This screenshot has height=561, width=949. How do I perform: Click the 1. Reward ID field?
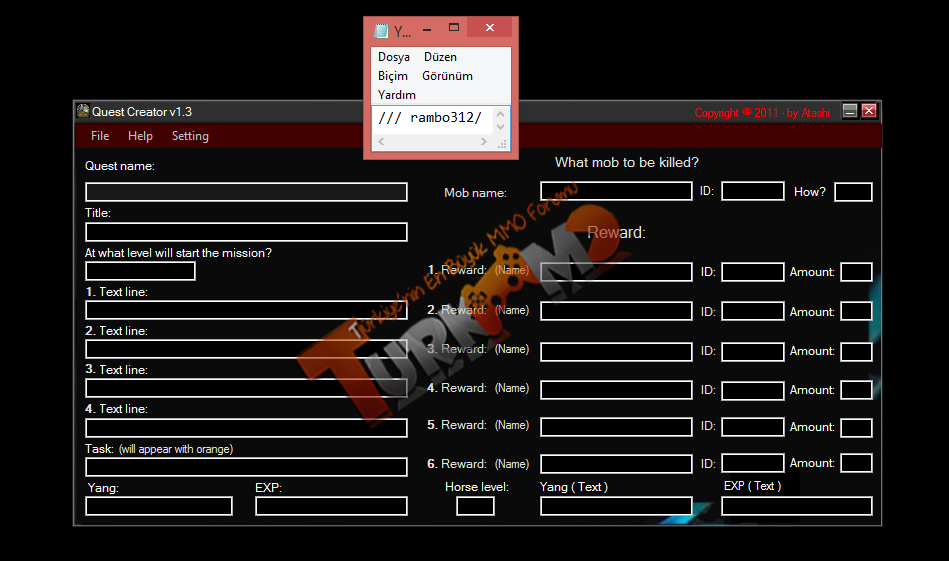[753, 272]
